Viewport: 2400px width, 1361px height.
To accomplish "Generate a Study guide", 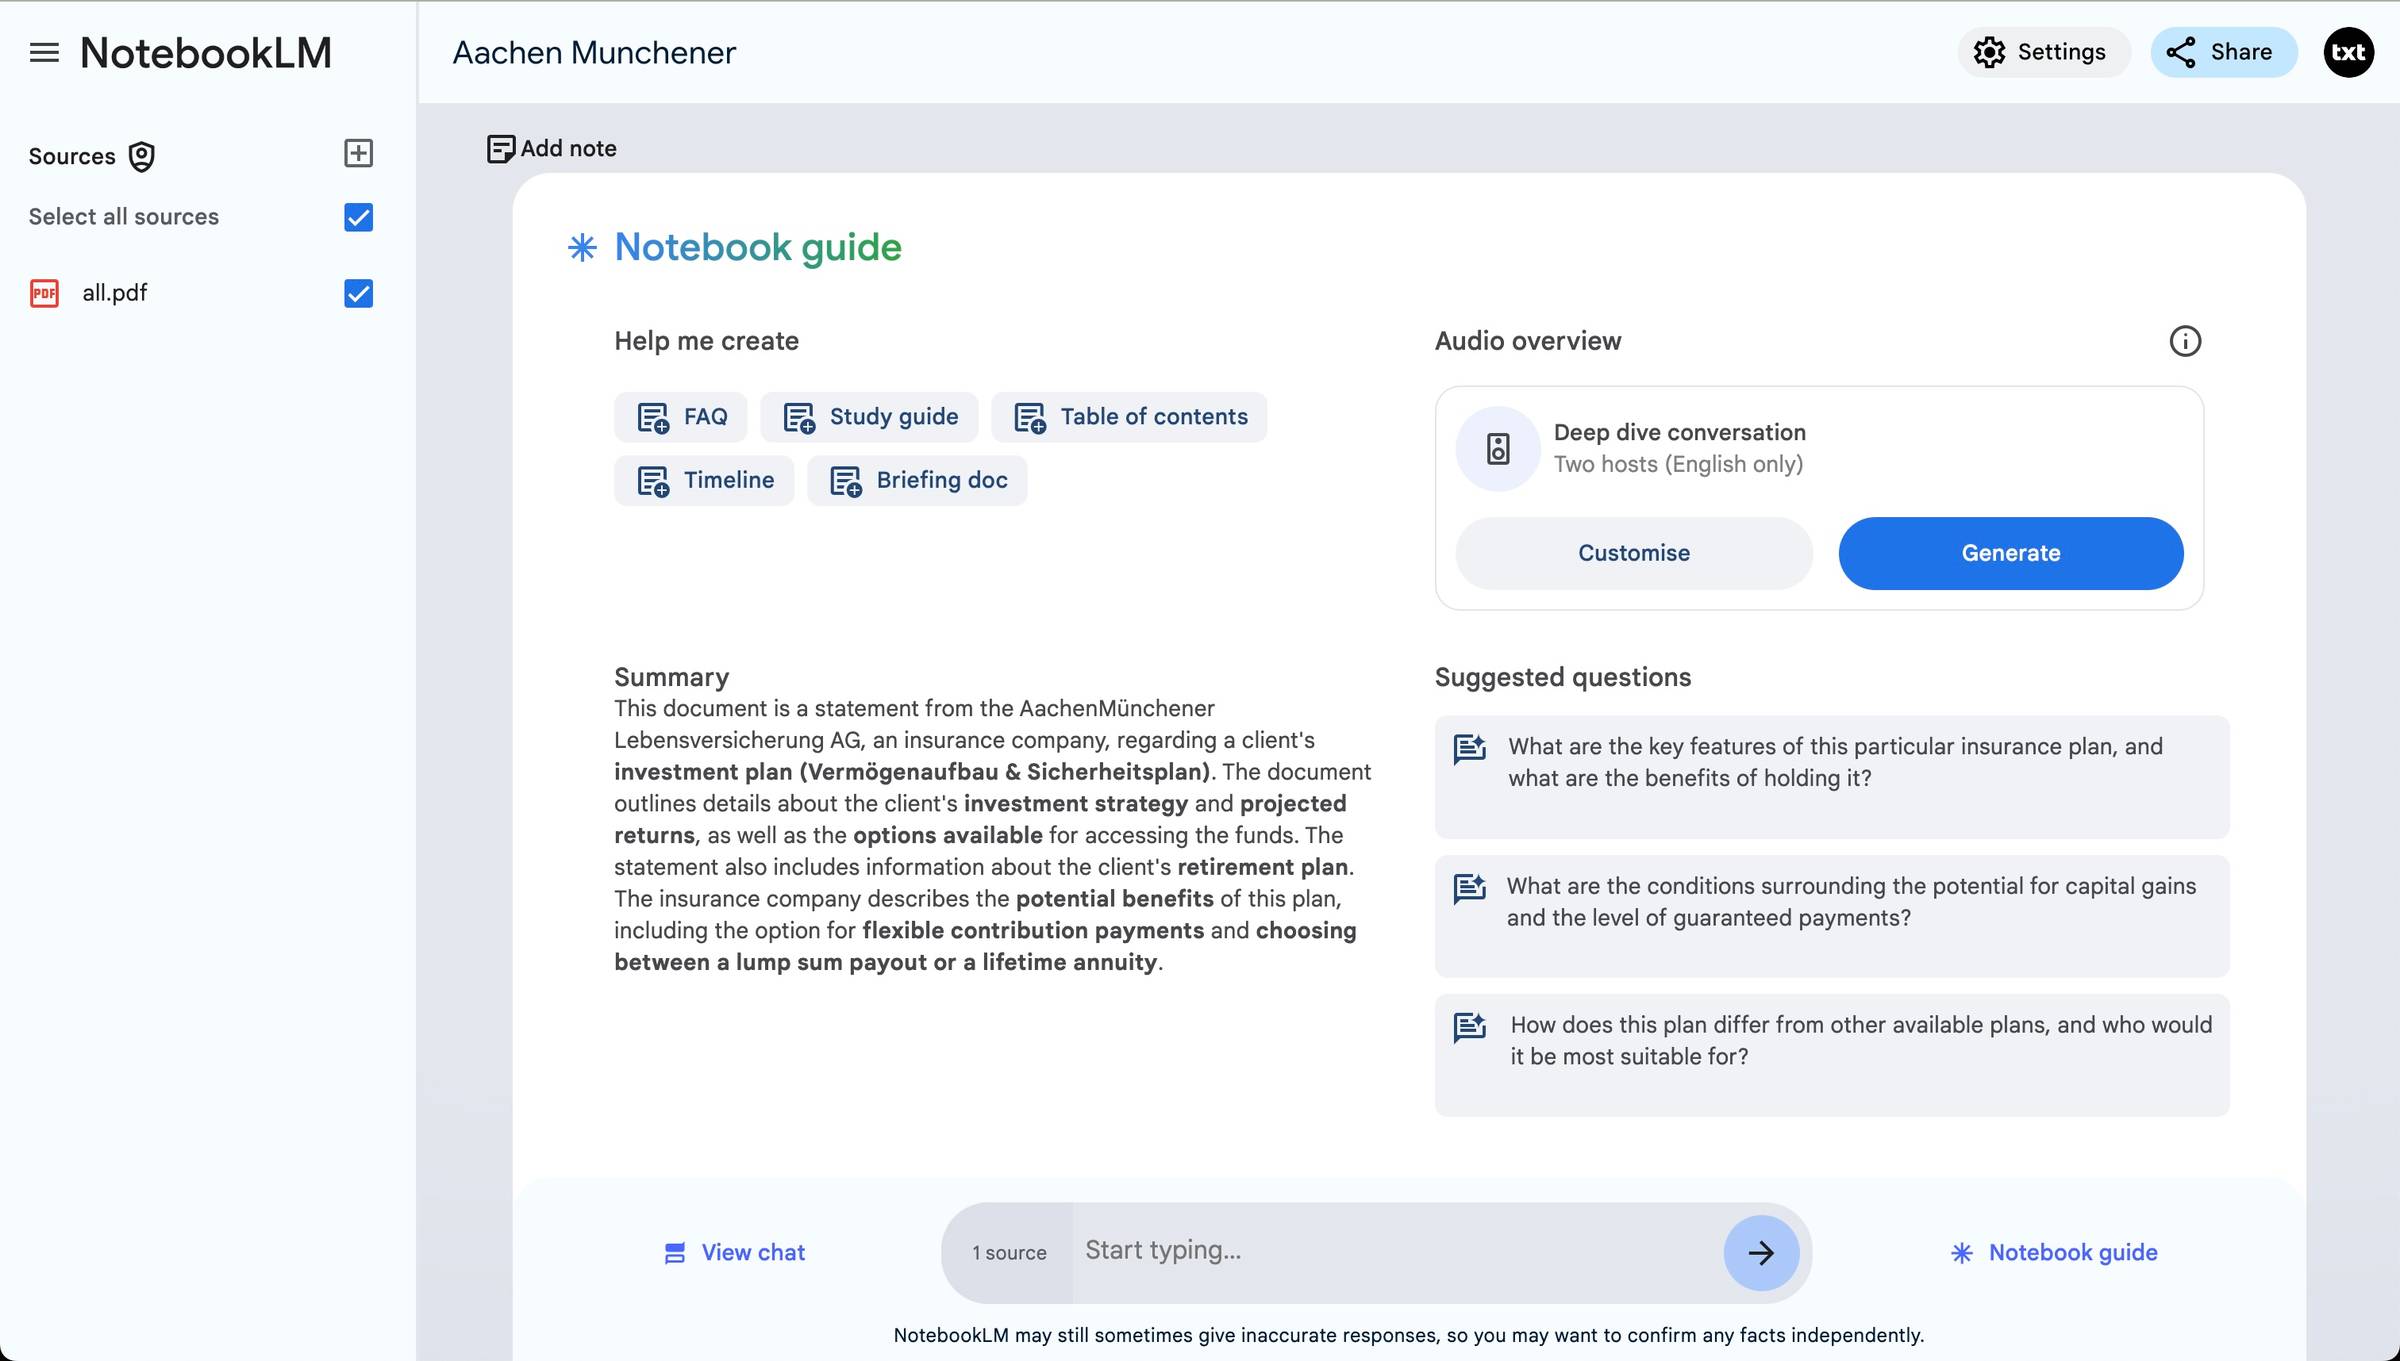I will 869,417.
